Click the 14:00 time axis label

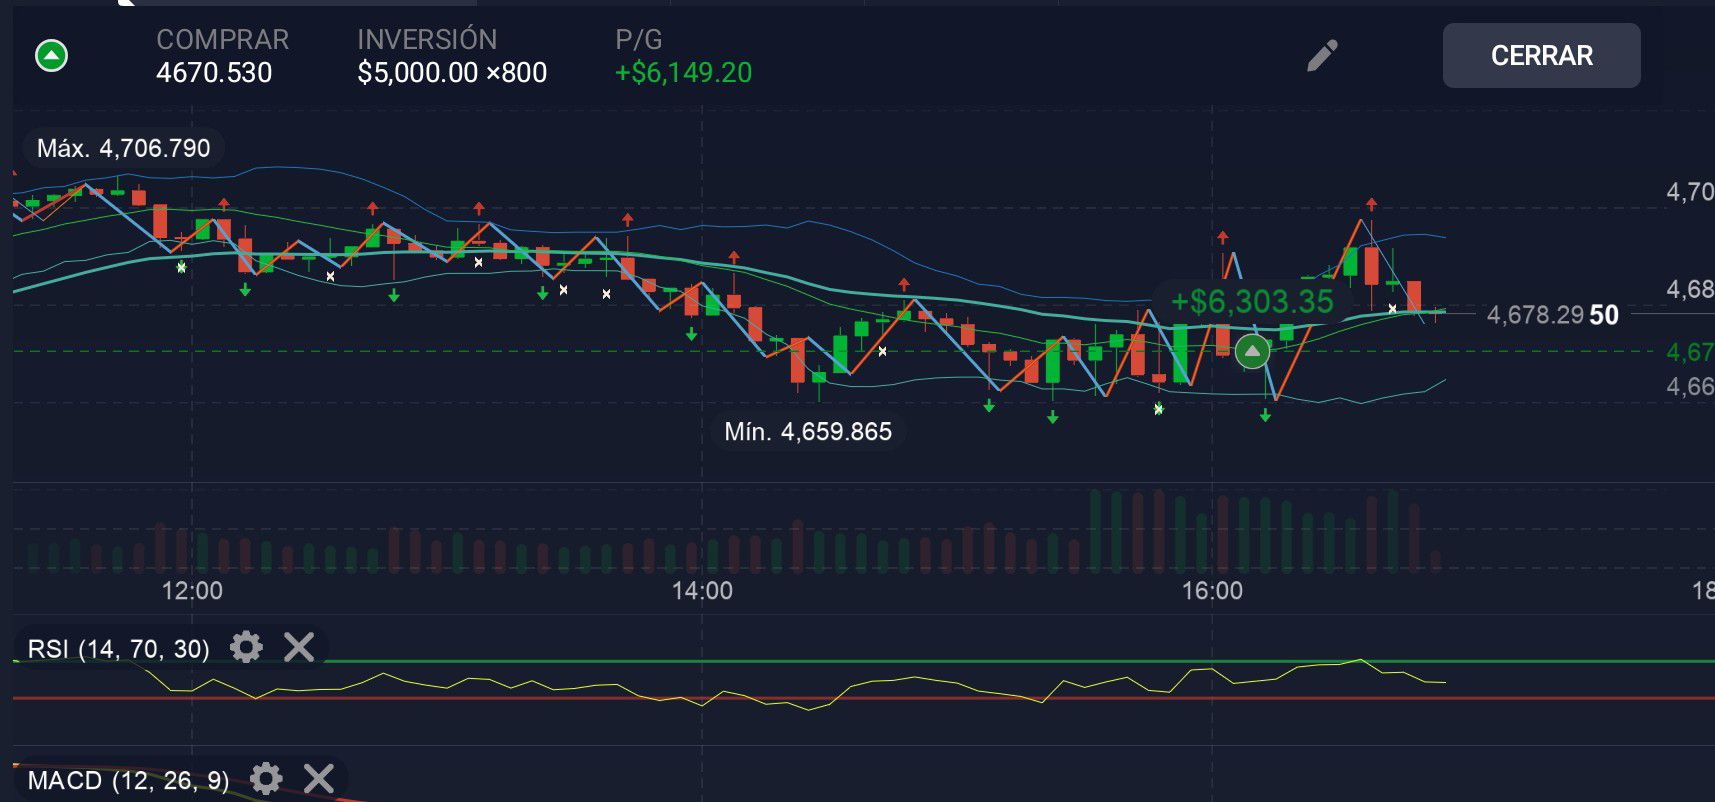[x=702, y=591]
